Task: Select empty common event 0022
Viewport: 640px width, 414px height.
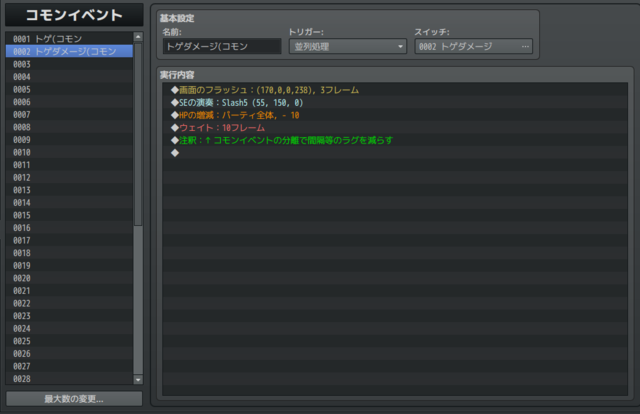Action: pyautogui.click(x=69, y=303)
